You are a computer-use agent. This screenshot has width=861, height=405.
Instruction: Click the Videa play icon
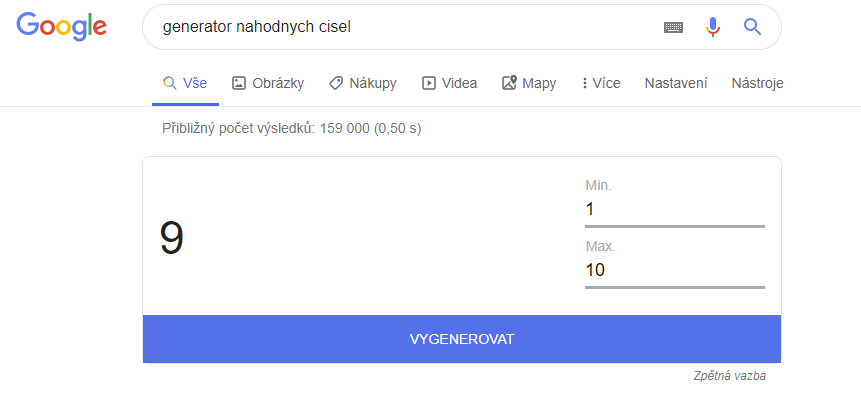[429, 83]
